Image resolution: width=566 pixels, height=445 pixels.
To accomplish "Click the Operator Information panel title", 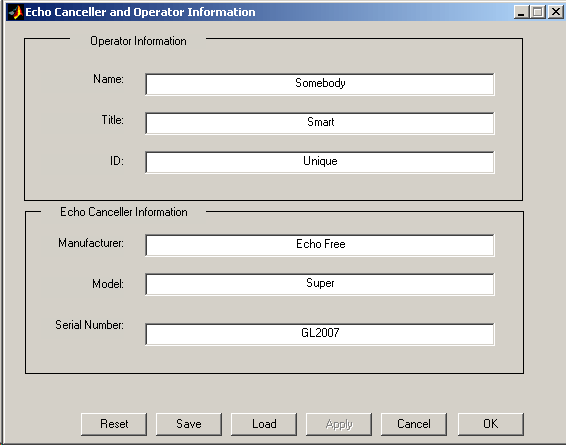I will click(138, 41).
